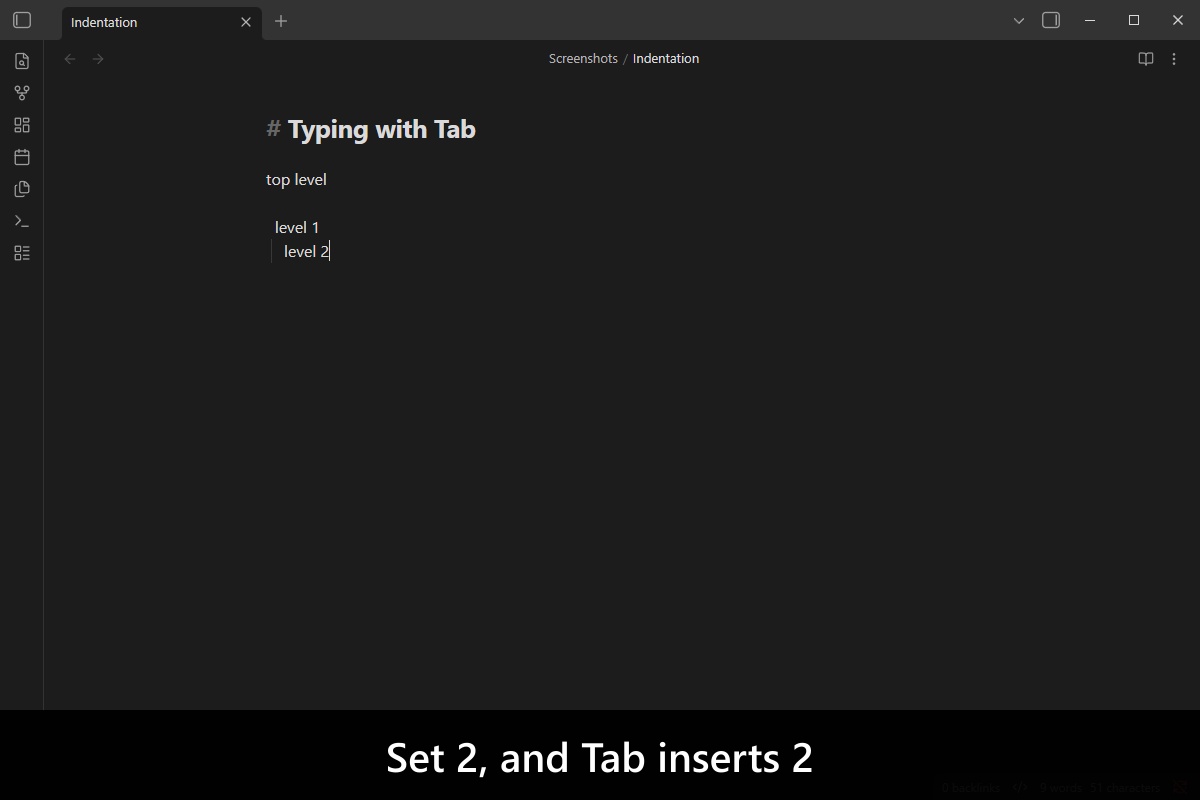The image size is (1200, 800).
Task: Navigate back with the left arrow
Action: [70, 59]
